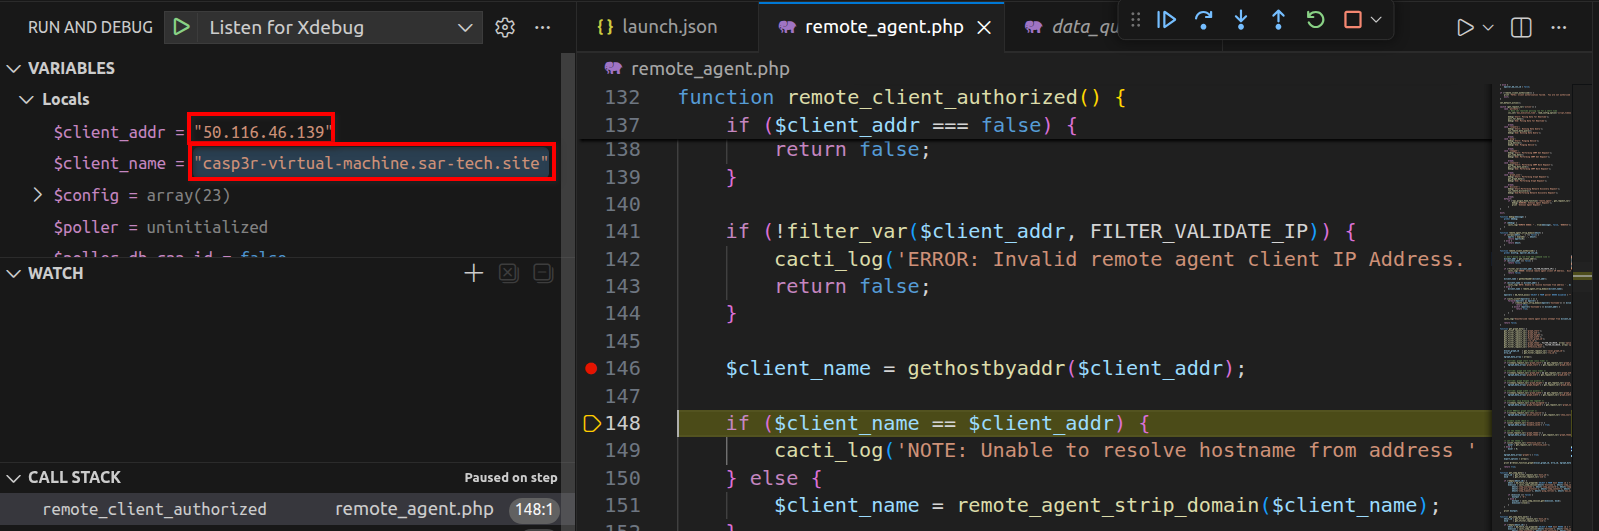Image resolution: width=1599 pixels, height=531 pixels.
Task: Click the code minimap overview
Action: pos(1534,300)
